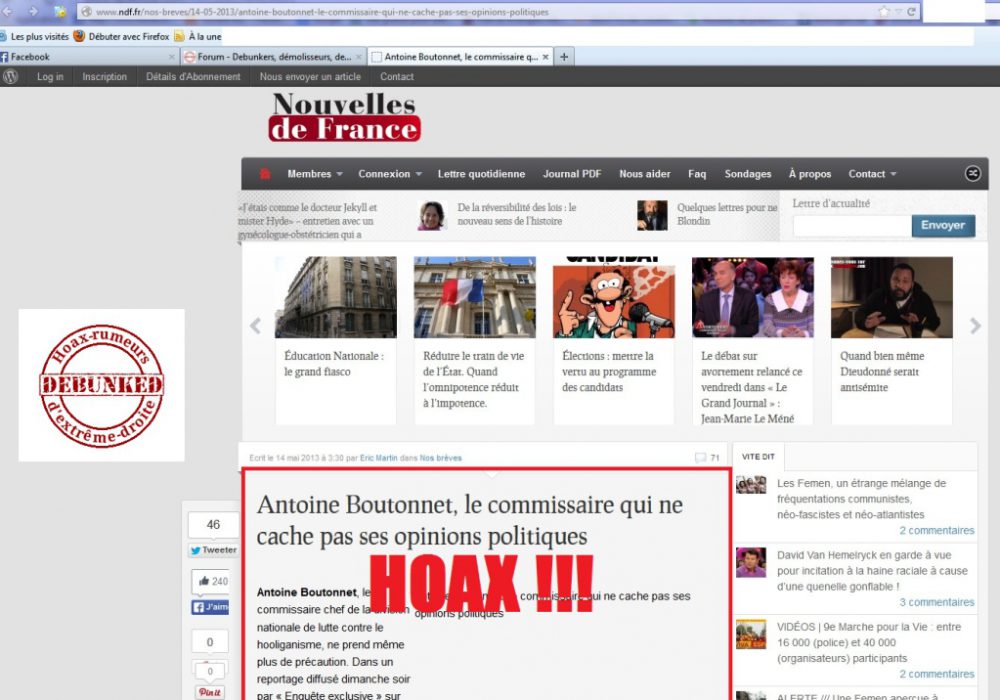Open De la réversibilité des lois headline
This screenshot has height=700, width=1000.
pyautogui.click(x=517, y=214)
